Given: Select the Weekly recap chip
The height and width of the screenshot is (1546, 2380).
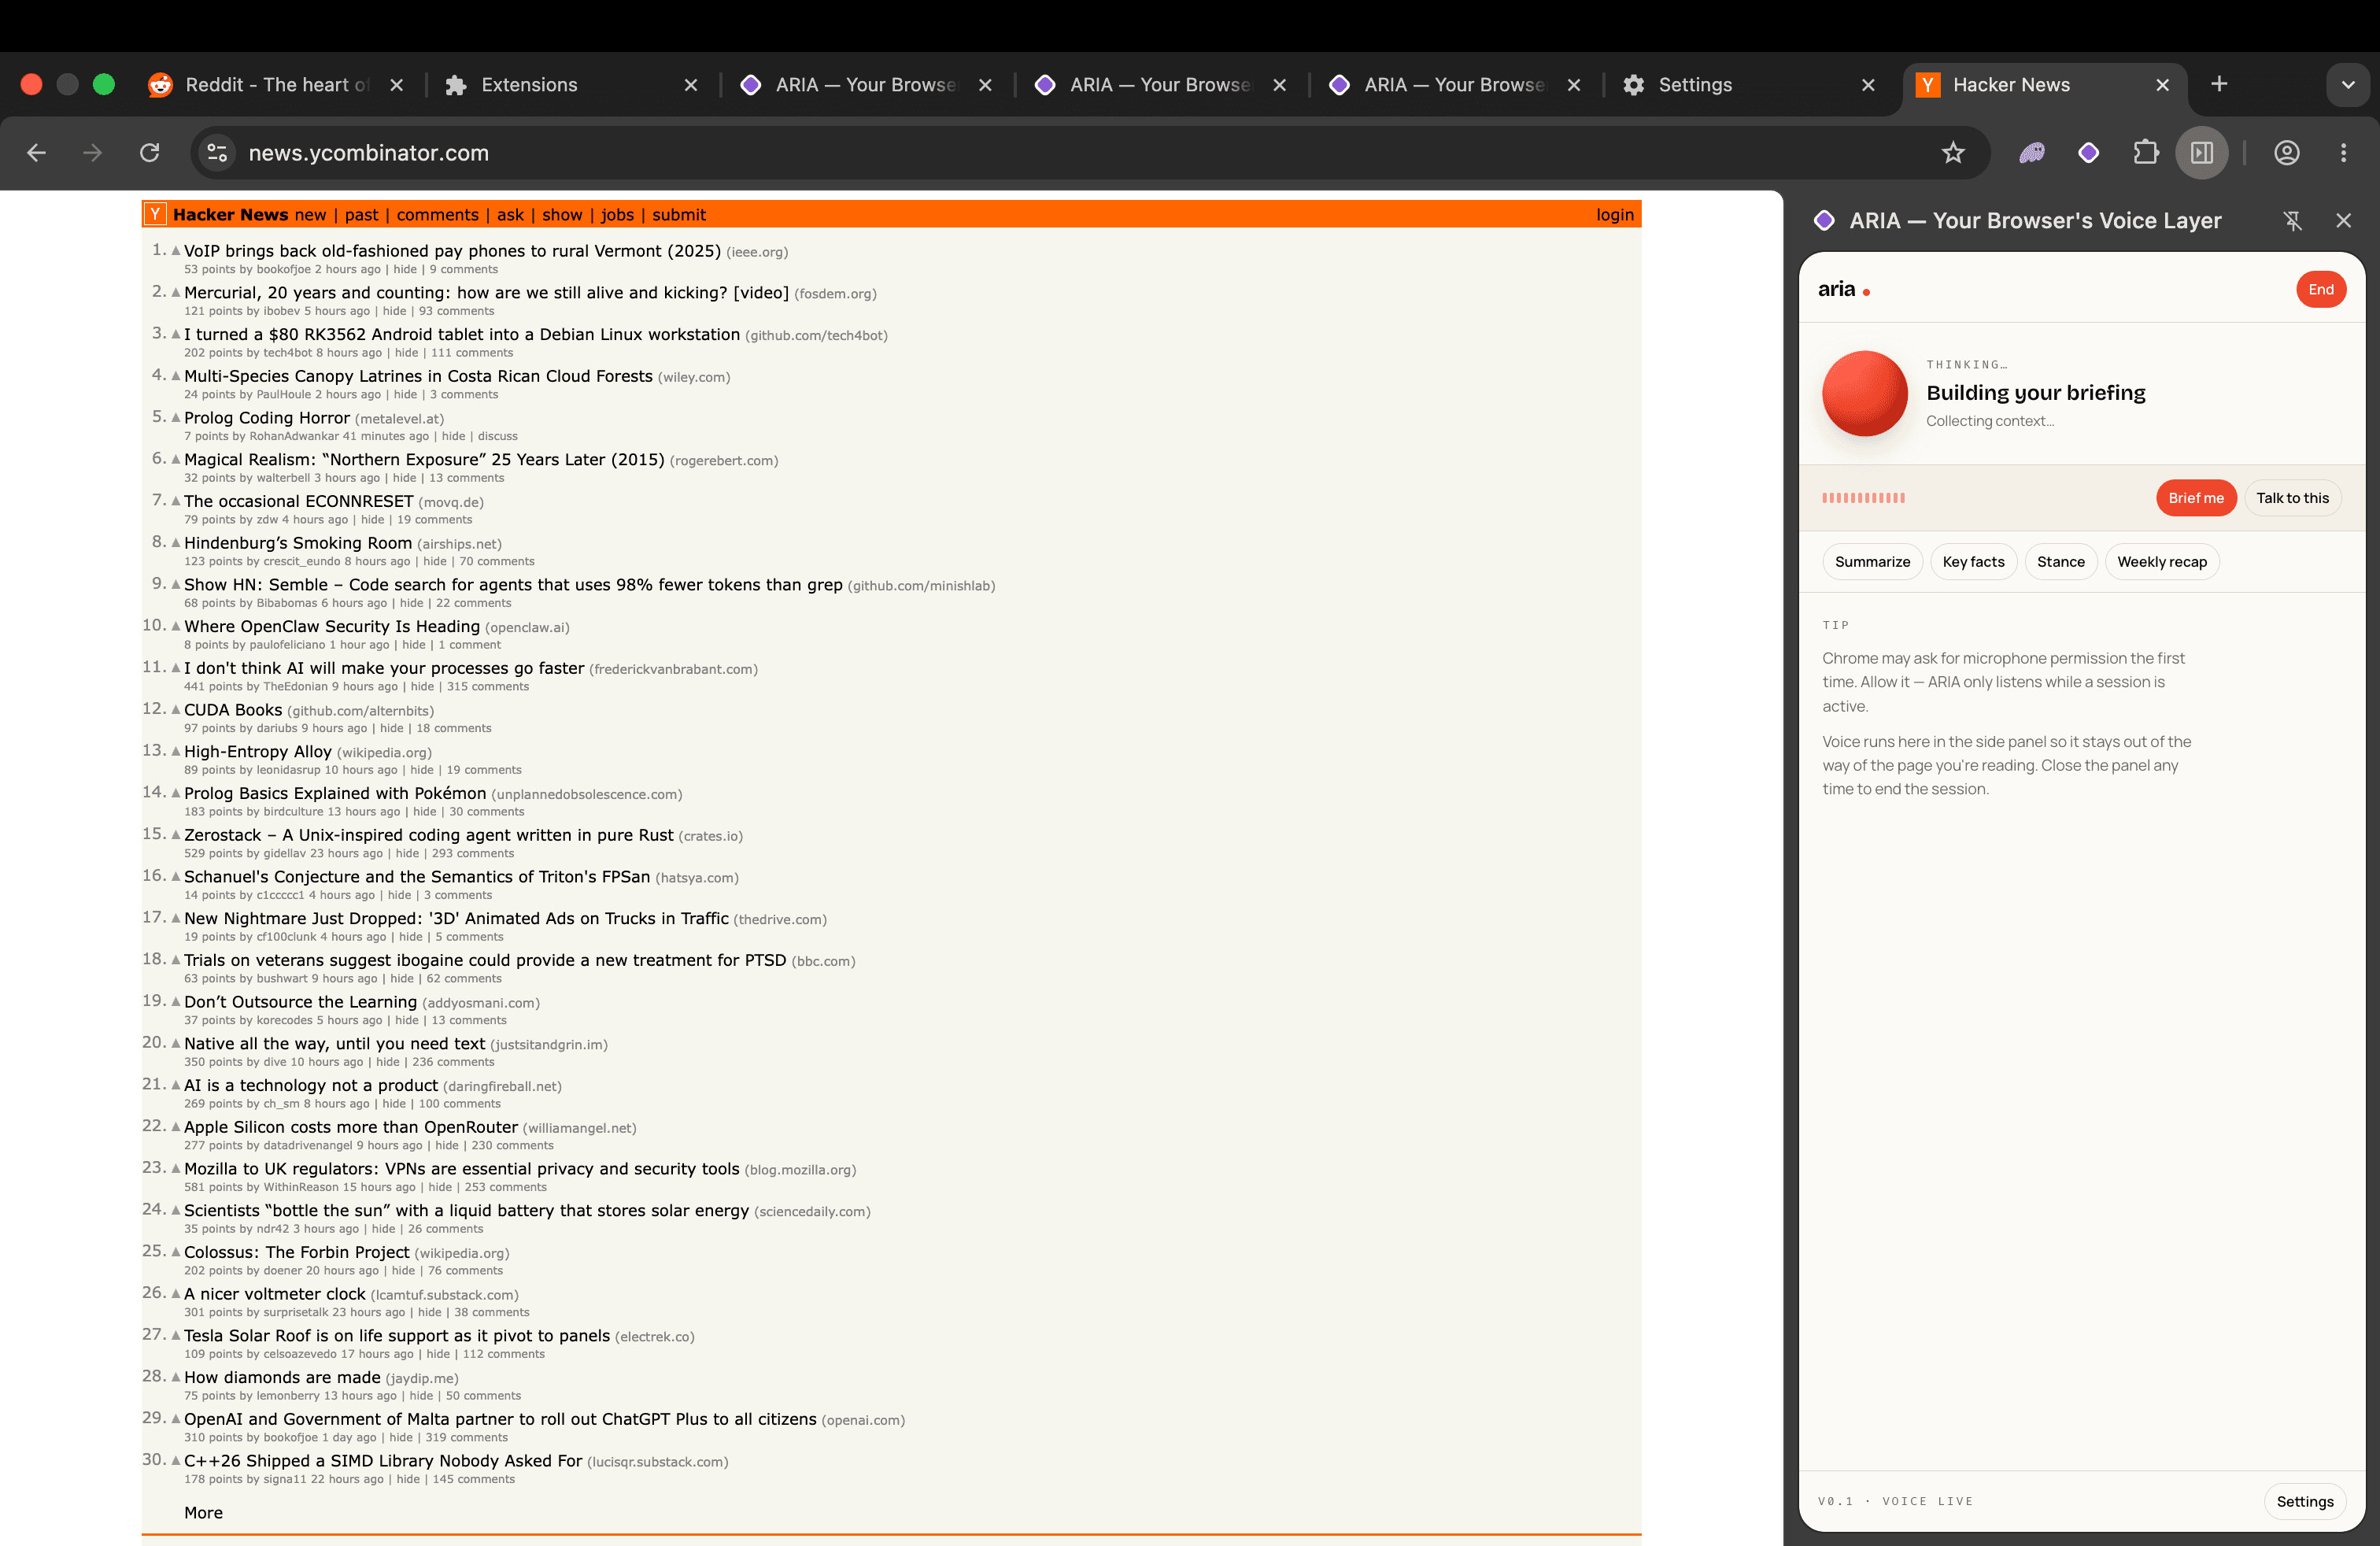Looking at the screenshot, I should coord(2162,561).
